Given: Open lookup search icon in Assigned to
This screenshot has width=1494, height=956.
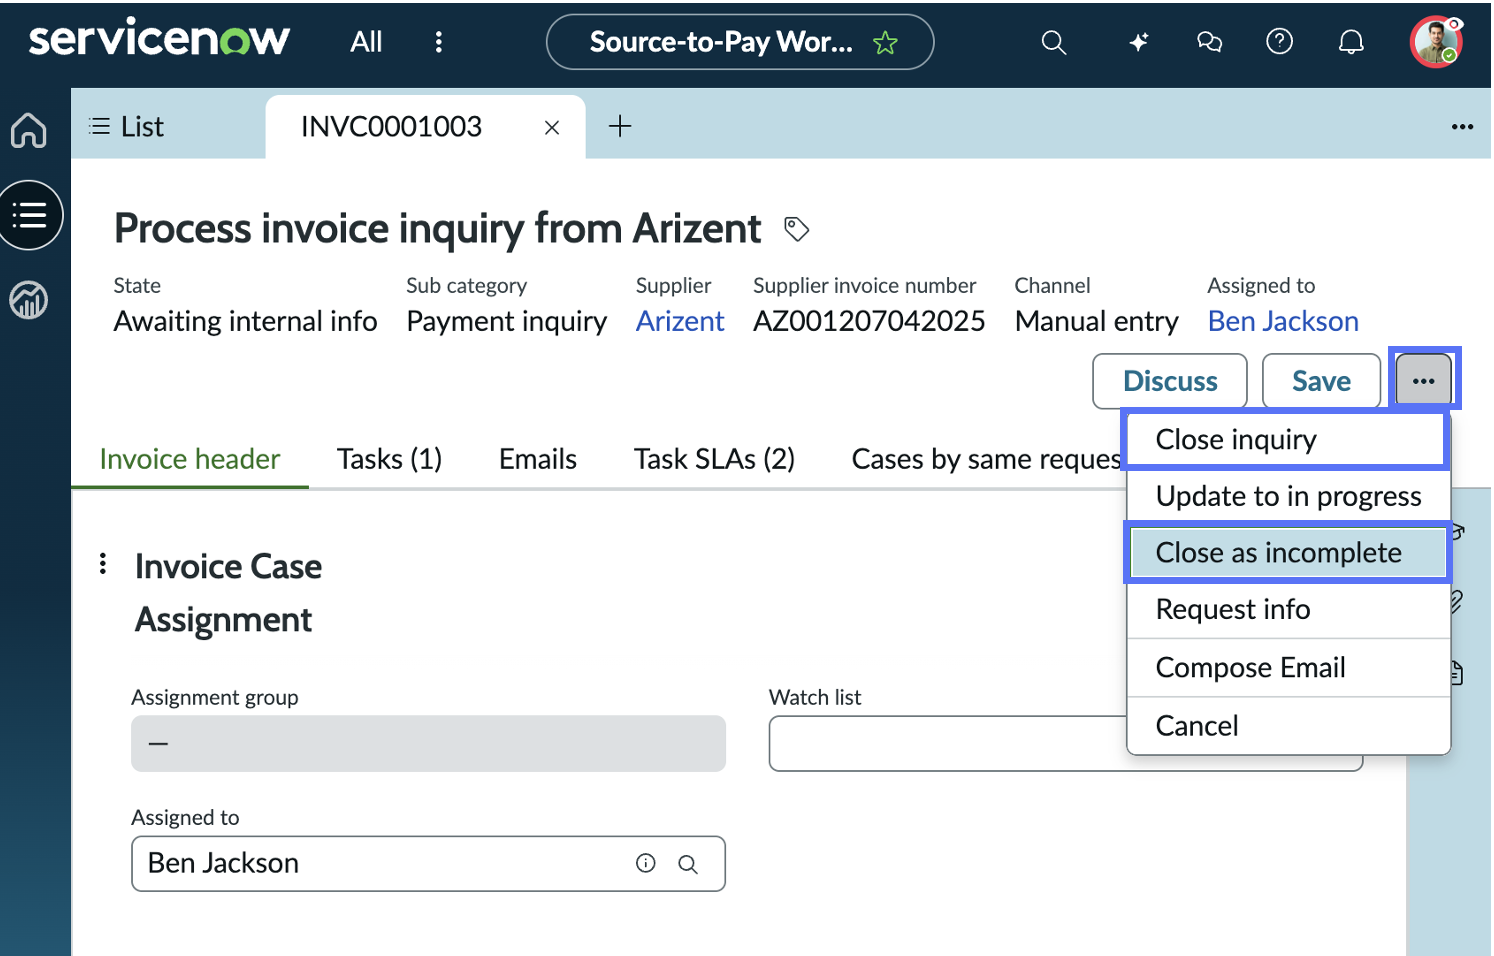Looking at the screenshot, I should pyautogui.click(x=688, y=864).
